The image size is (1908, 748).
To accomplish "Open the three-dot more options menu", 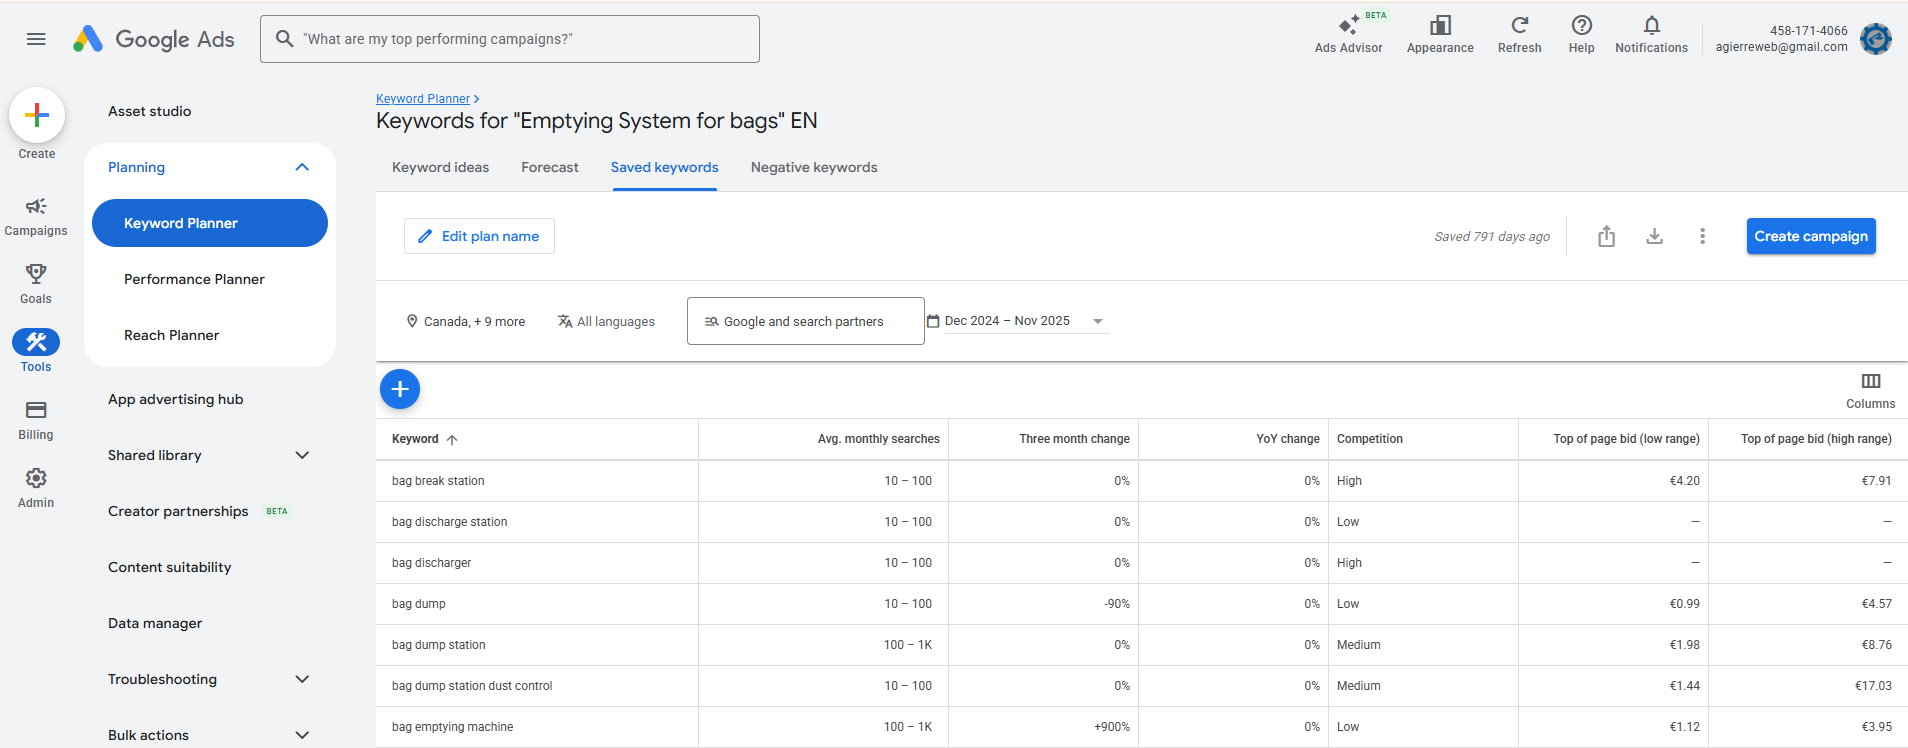I will pos(1702,236).
